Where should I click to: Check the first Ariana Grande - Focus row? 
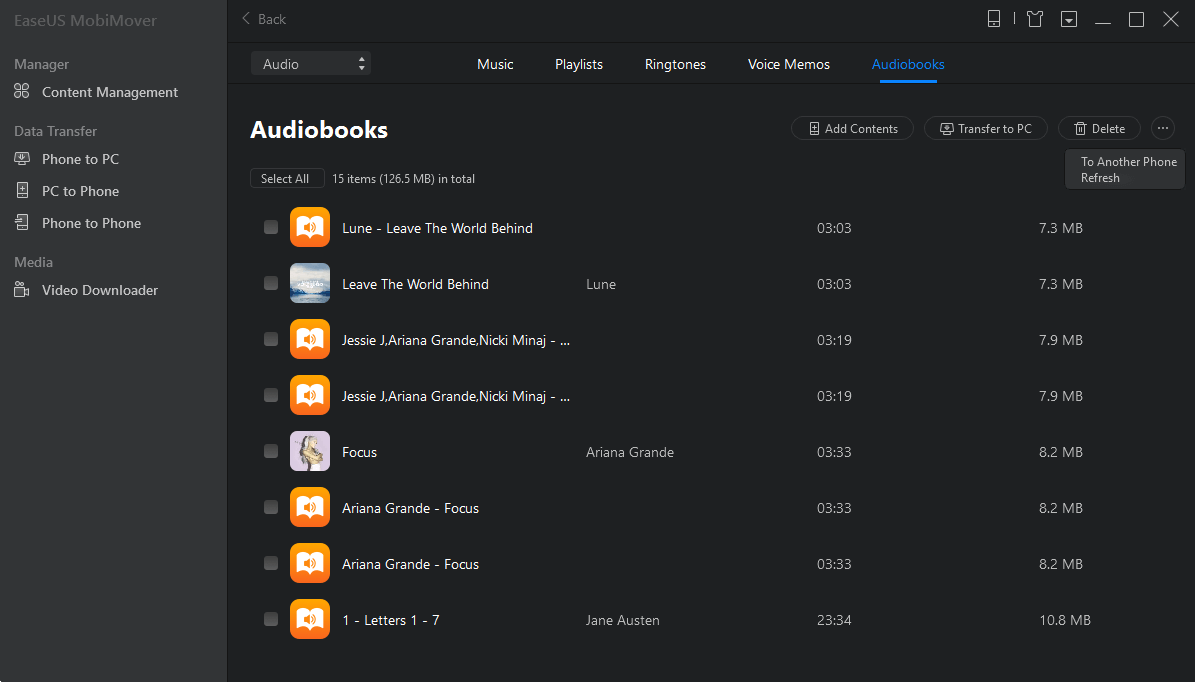(x=271, y=507)
